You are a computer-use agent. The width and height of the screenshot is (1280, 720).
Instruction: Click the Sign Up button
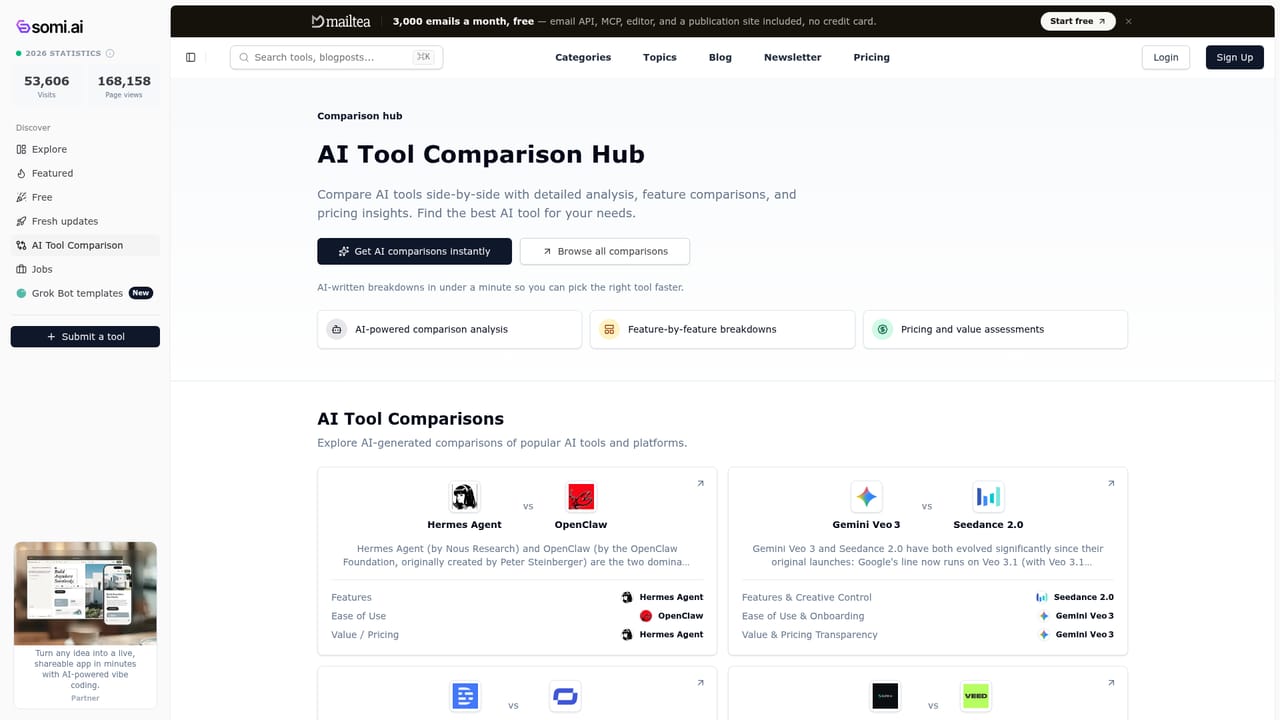tap(1235, 57)
